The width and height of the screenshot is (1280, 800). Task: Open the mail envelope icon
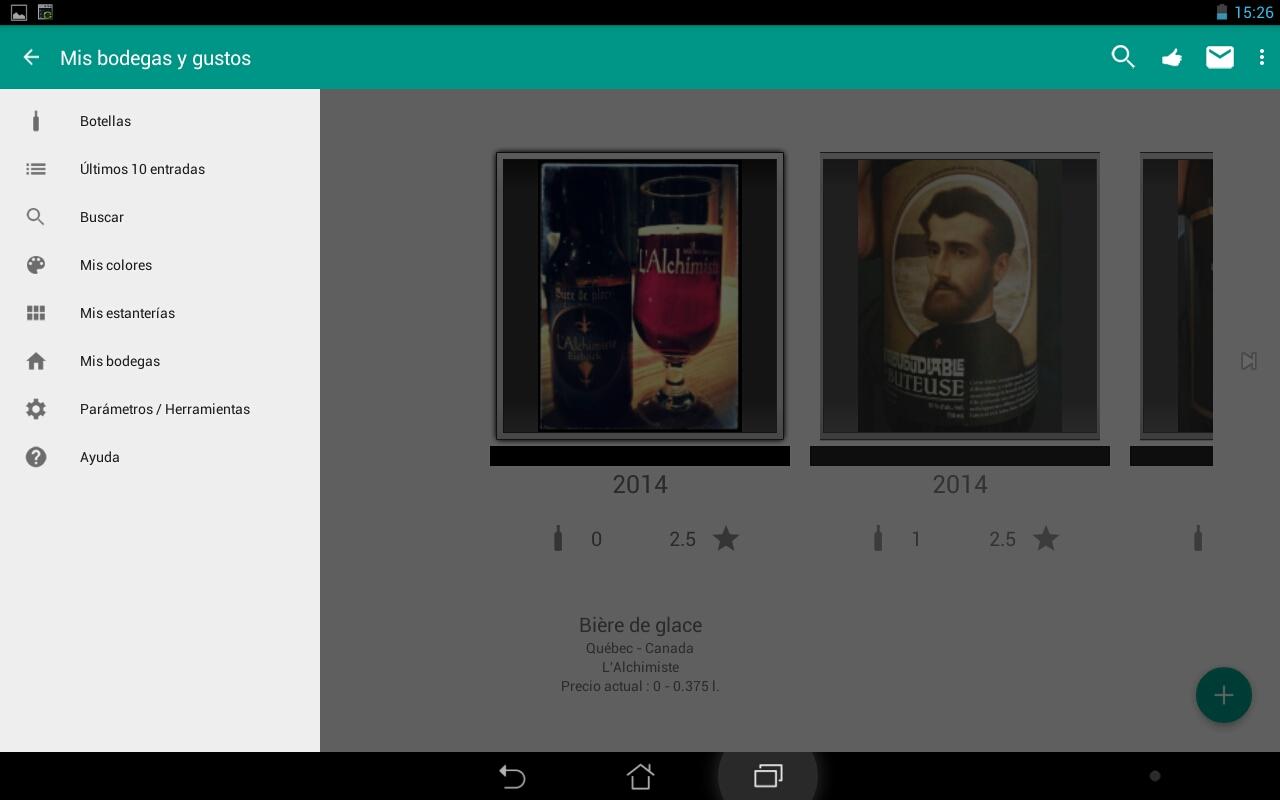click(x=1220, y=57)
